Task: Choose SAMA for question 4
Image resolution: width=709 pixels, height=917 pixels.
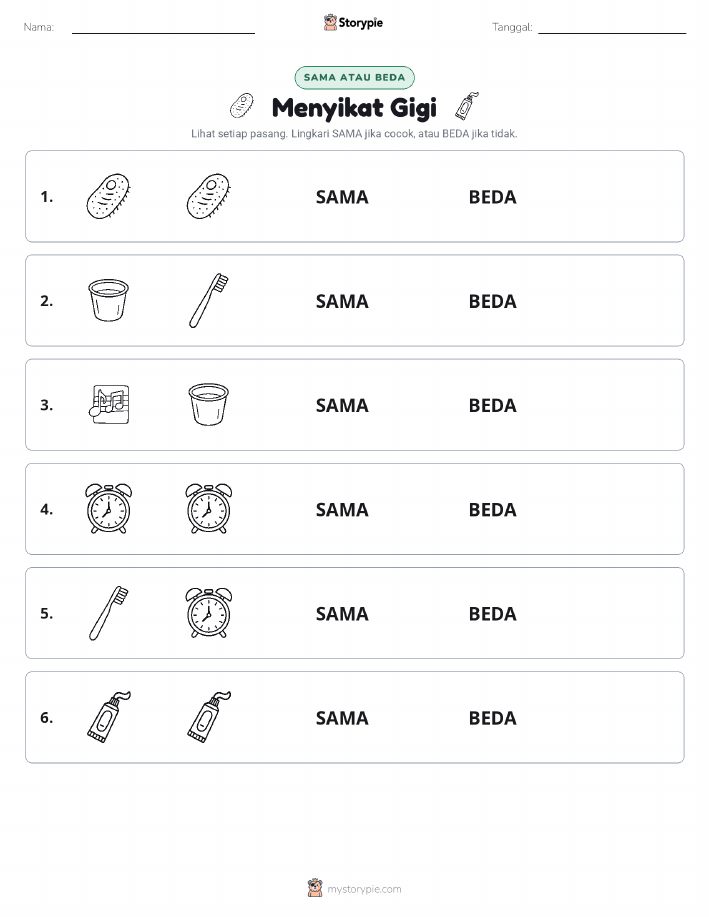Action: (342, 509)
